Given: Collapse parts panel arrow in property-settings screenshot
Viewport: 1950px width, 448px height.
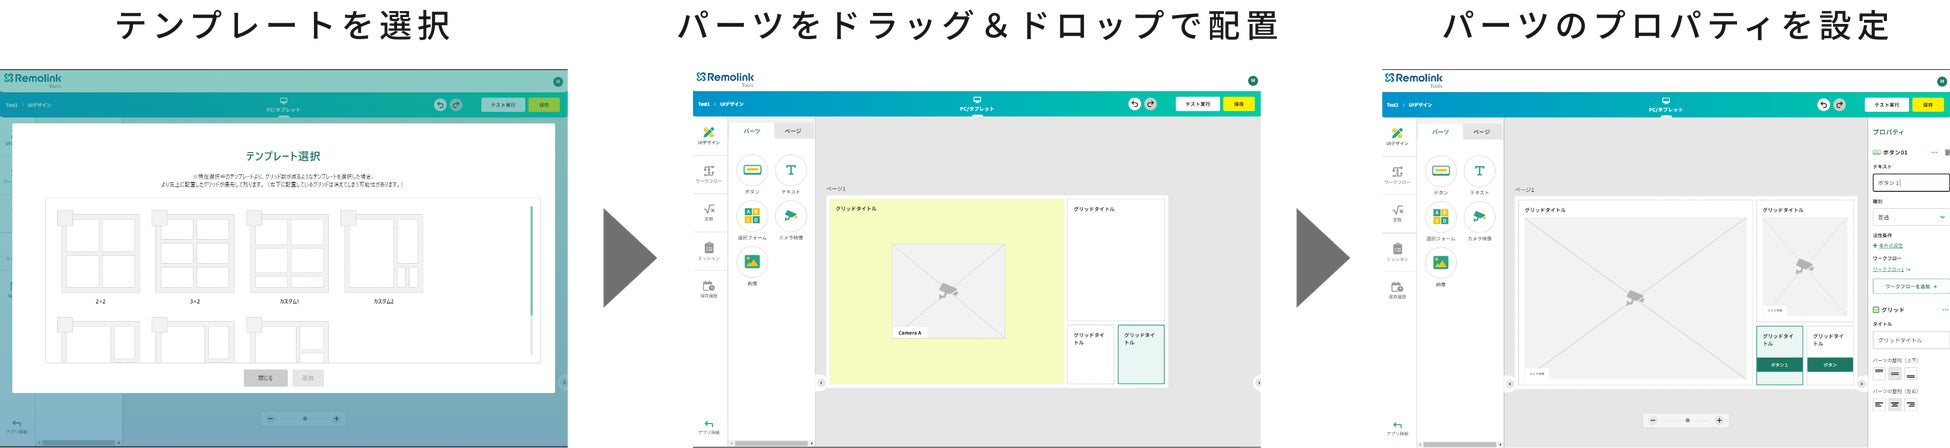Looking at the screenshot, I should 1509,382.
